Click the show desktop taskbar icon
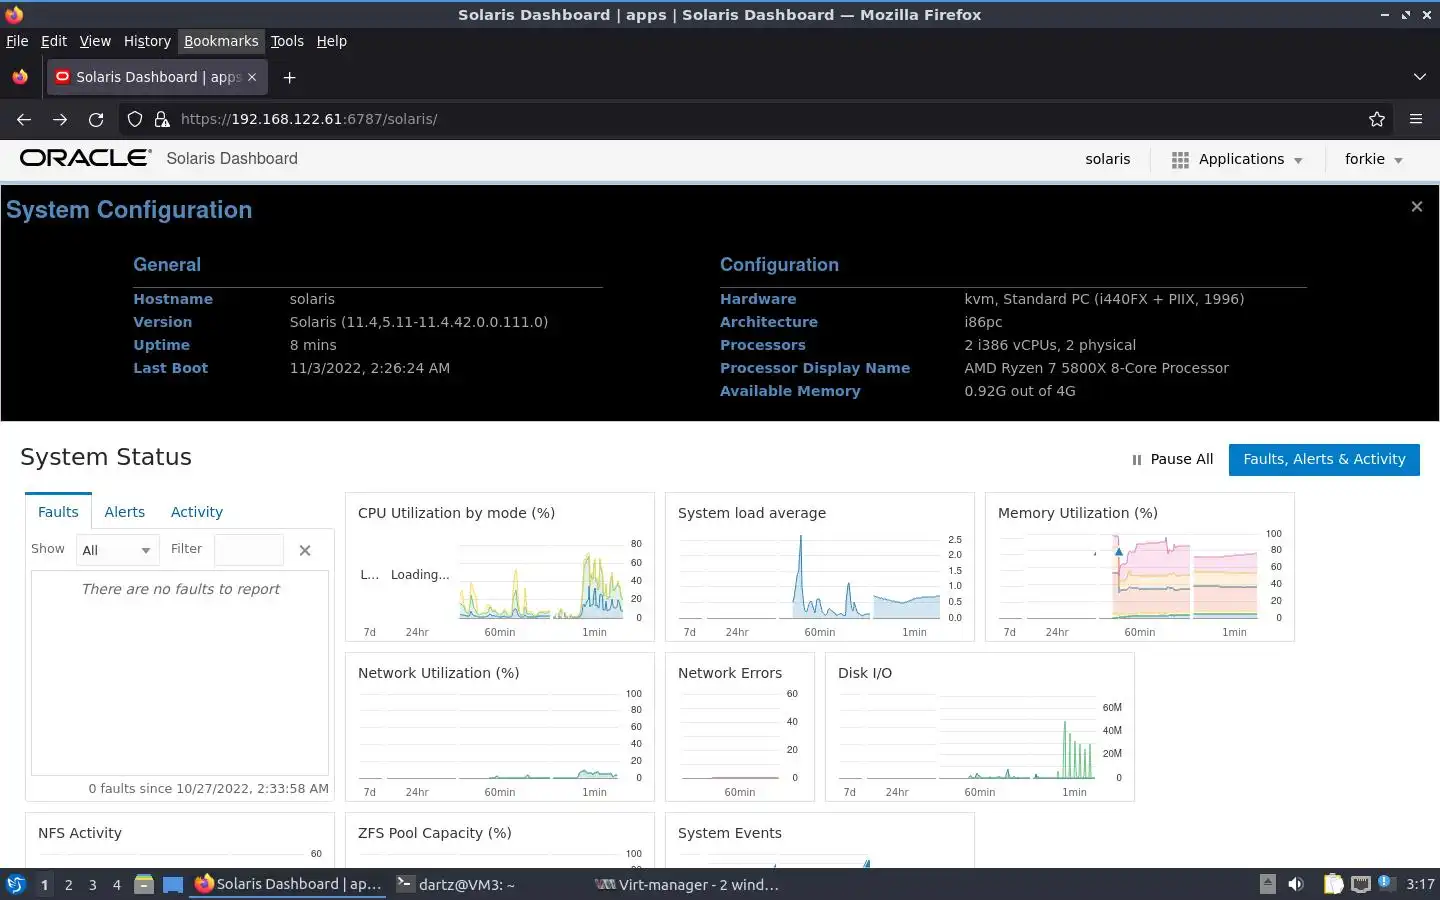This screenshot has height=900, width=1440. (173, 884)
